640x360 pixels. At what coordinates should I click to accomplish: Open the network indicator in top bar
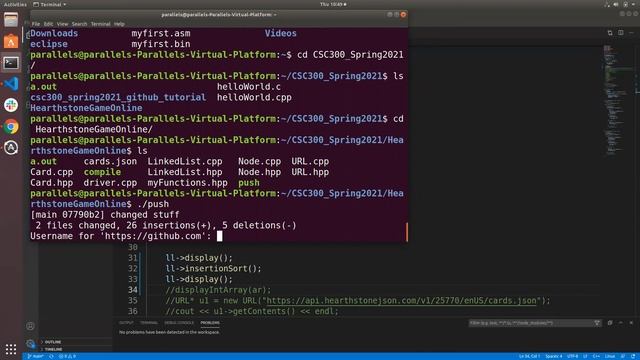607,4
